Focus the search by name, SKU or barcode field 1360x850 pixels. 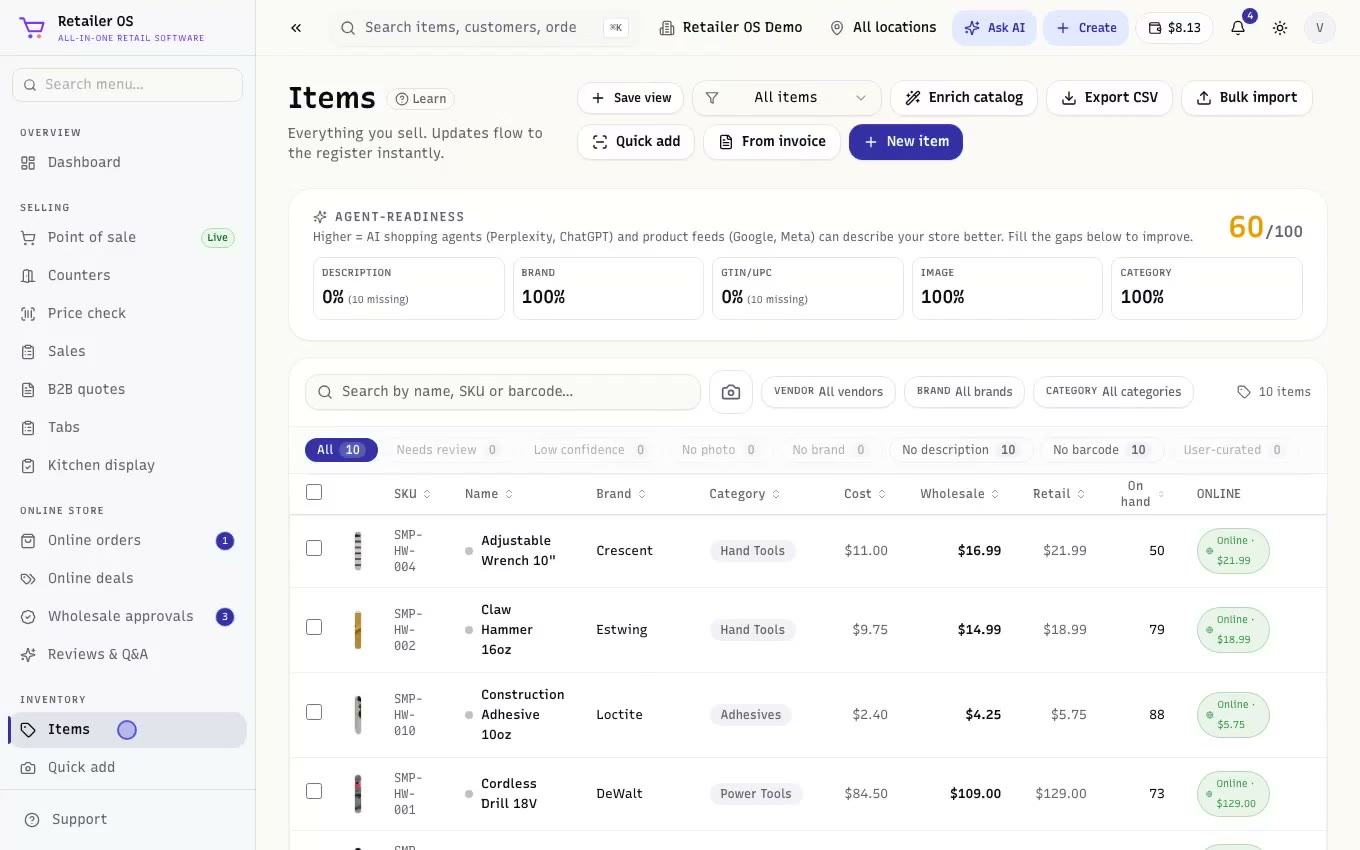click(503, 392)
